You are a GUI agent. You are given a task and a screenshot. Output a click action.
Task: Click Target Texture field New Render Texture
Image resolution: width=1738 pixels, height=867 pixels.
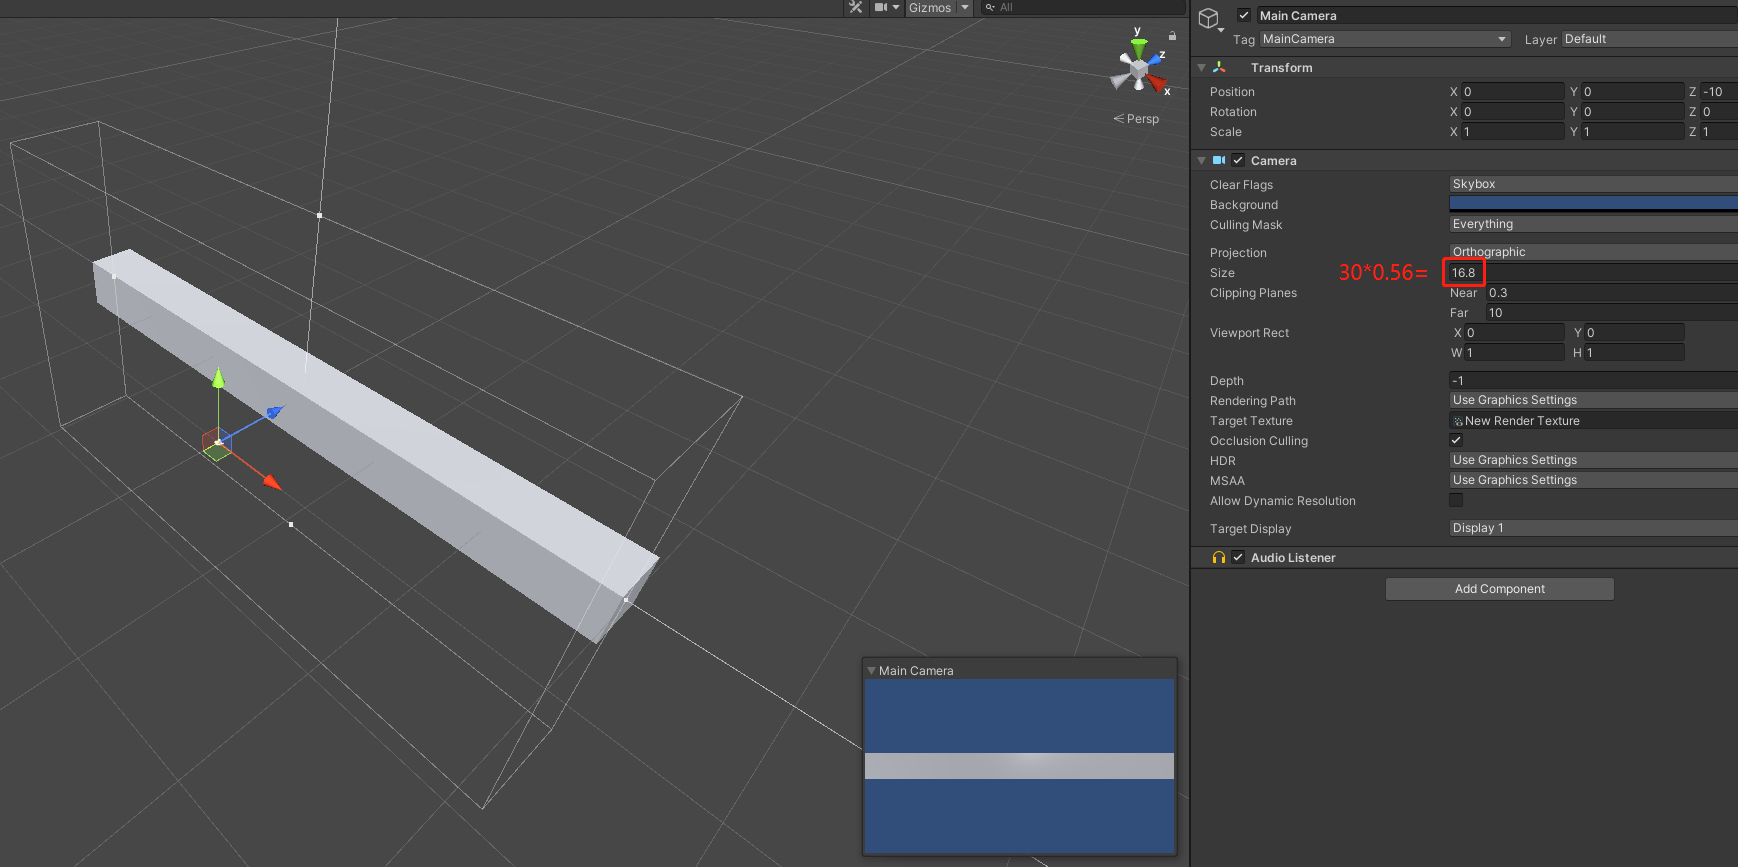point(1594,421)
